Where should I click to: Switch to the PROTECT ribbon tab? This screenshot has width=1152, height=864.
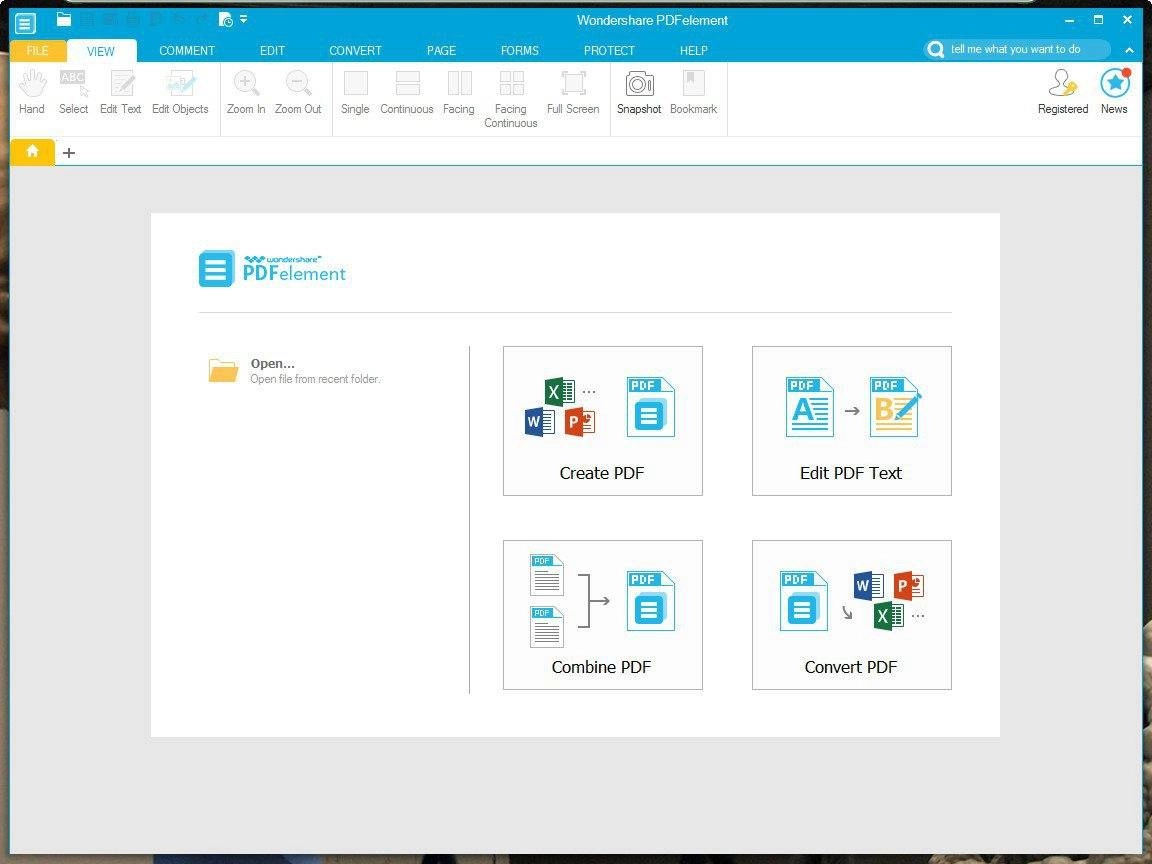click(608, 51)
